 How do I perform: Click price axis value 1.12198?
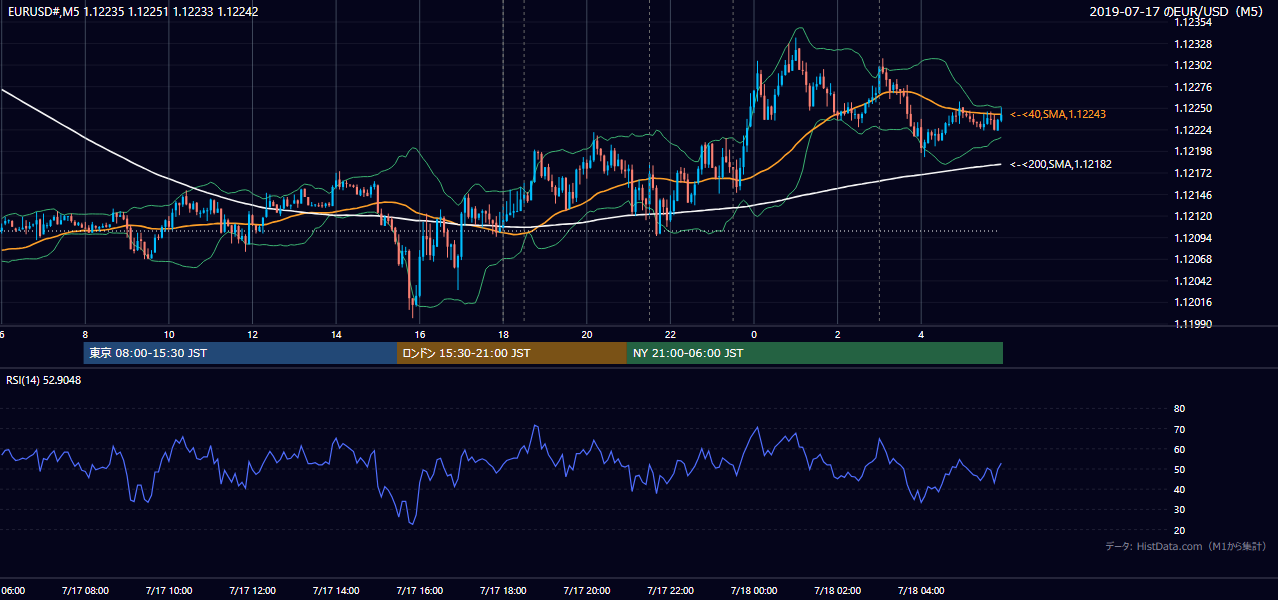click(1194, 152)
